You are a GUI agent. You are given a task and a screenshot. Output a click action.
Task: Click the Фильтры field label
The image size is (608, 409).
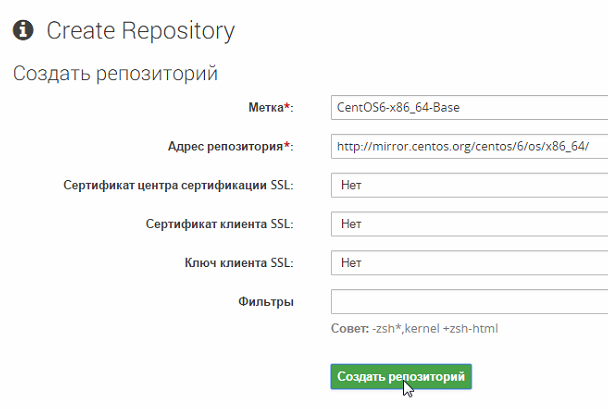point(265,302)
